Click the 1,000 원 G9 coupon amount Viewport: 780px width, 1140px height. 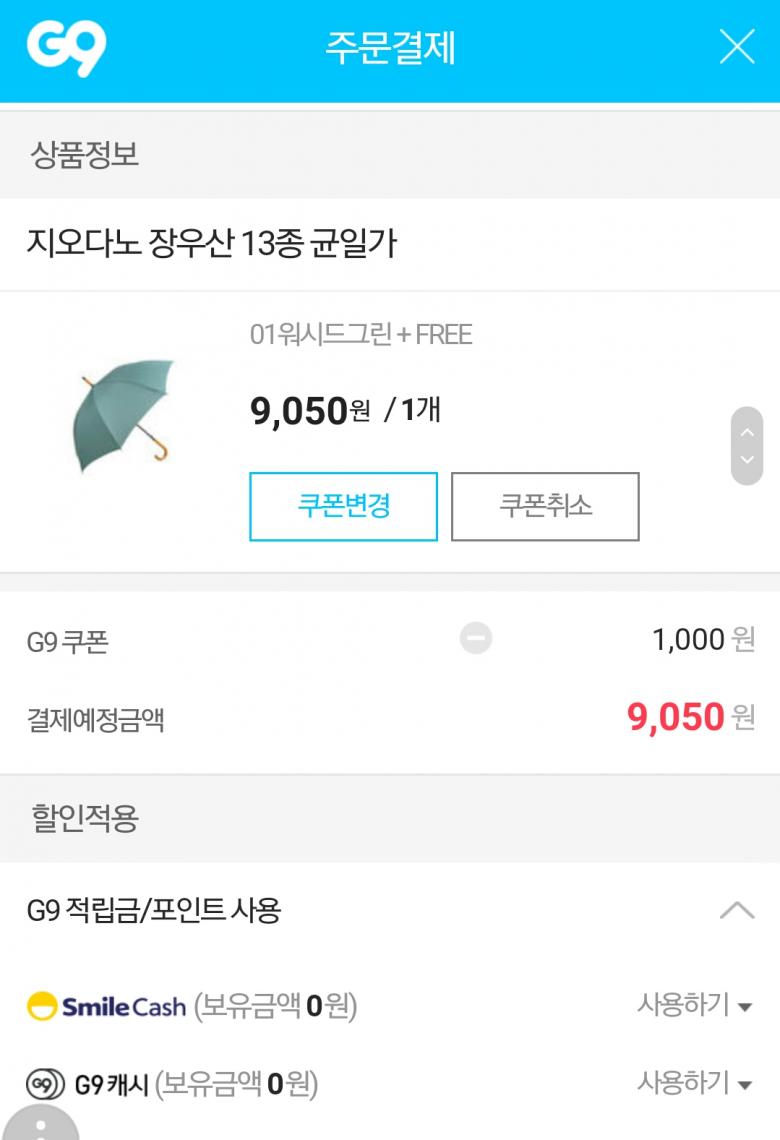point(703,639)
